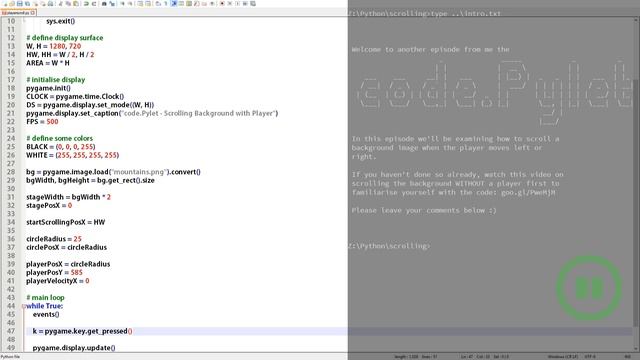Save the current file with the floppy icon
The image size is (640, 360).
click(20, 4)
